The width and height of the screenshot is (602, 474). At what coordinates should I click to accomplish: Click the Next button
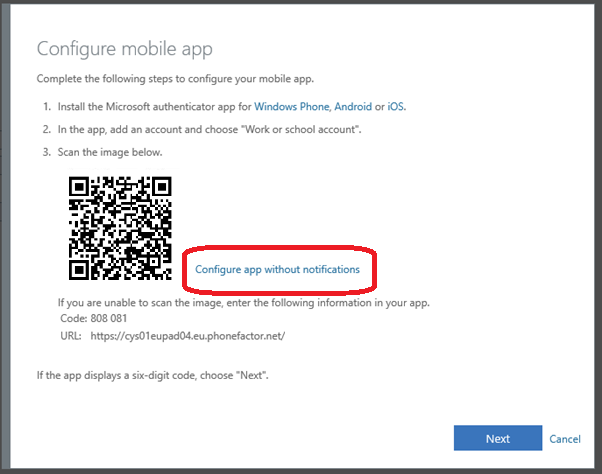498,438
